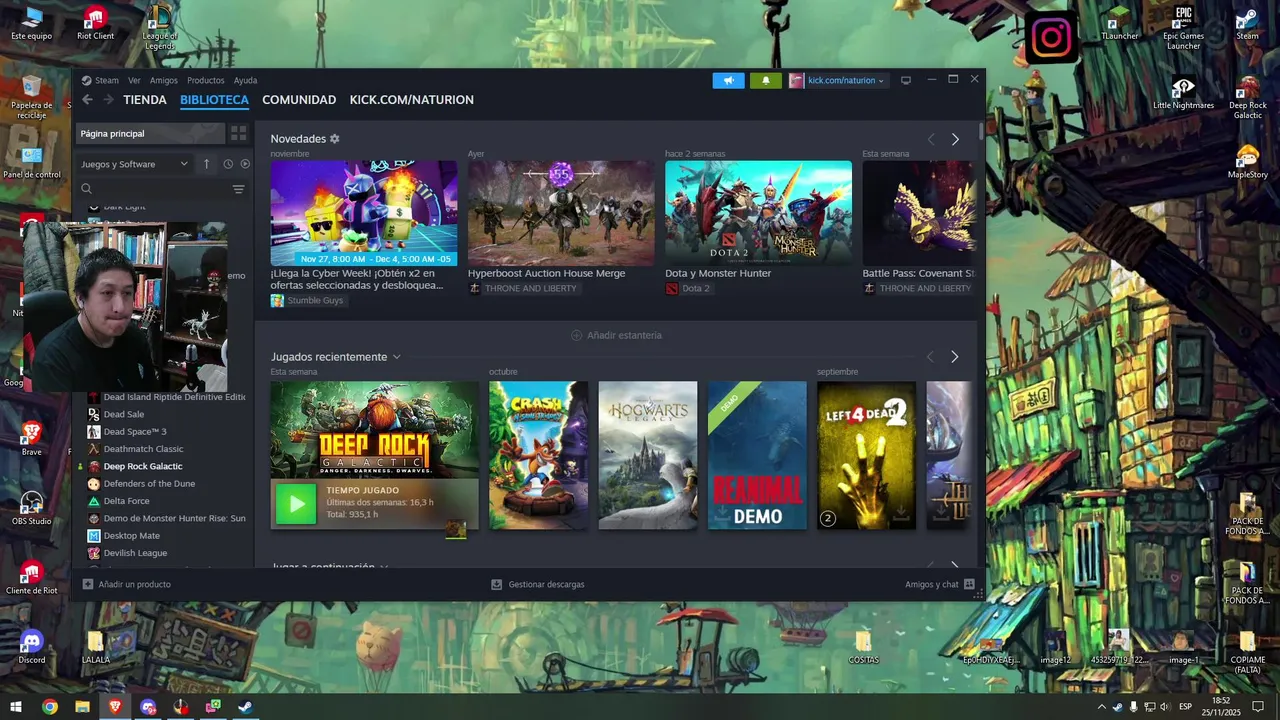The image size is (1280, 720).
Task: Open Crash Bandicoot game cover
Action: click(538, 455)
